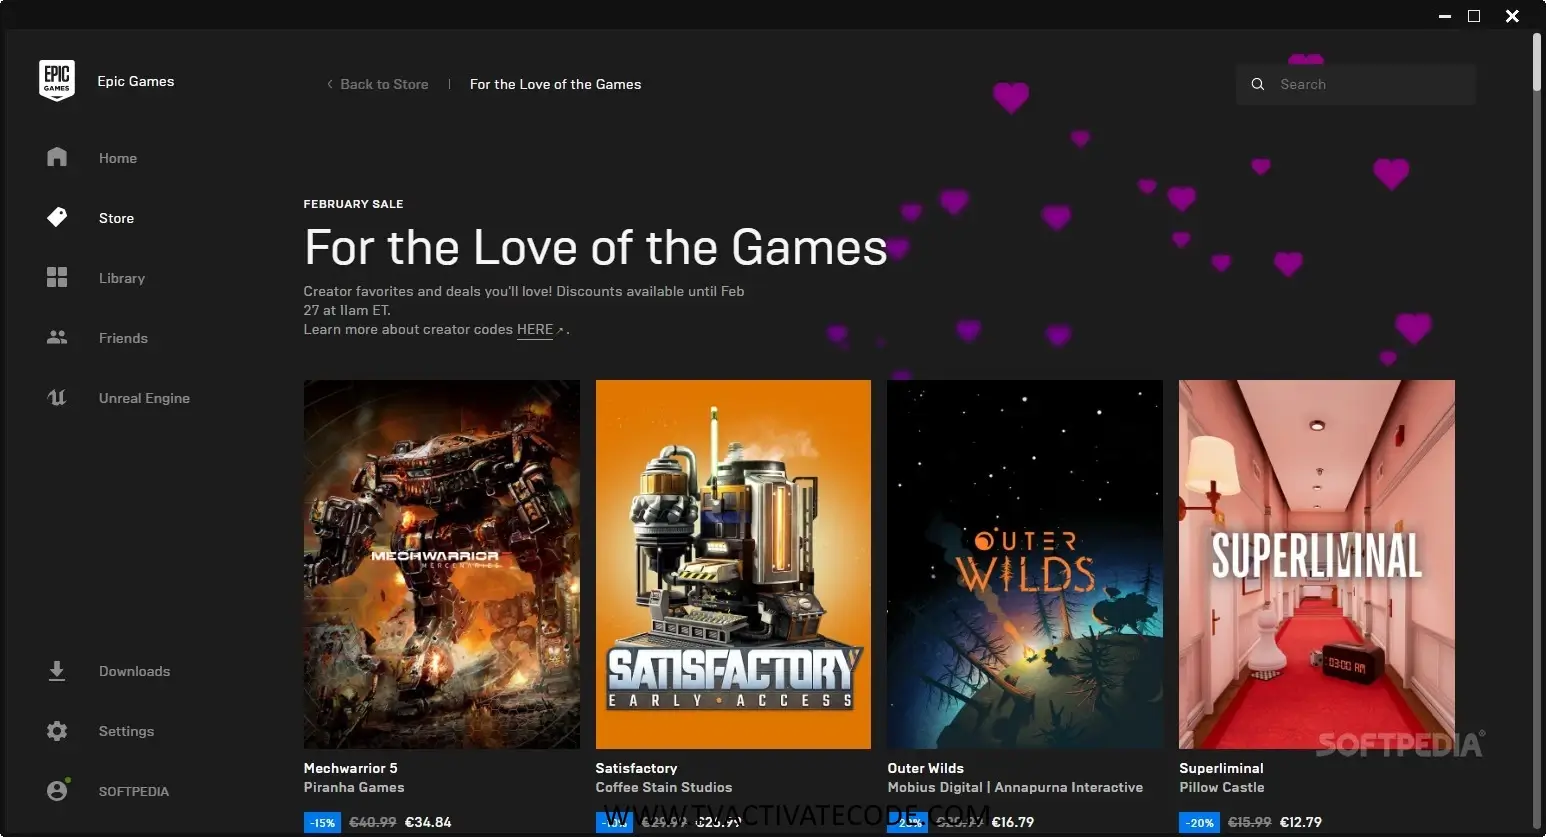Click Coffee Stain Studios publisher text
The height and width of the screenshot is (837, 1546).
coord(664,787)
